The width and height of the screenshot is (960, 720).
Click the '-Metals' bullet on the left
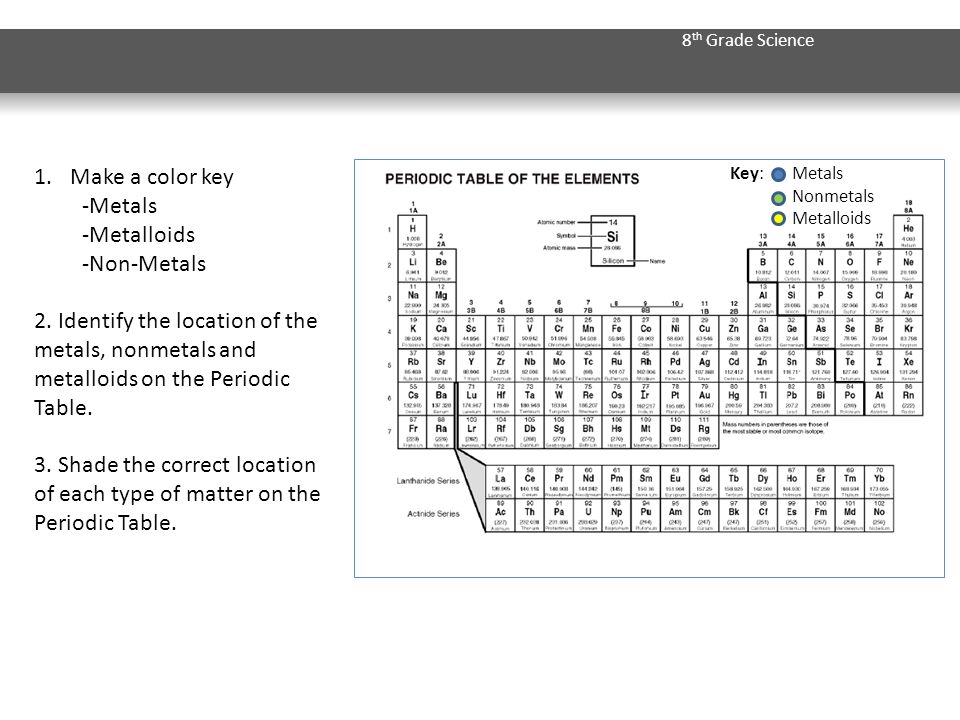[119, 206]
